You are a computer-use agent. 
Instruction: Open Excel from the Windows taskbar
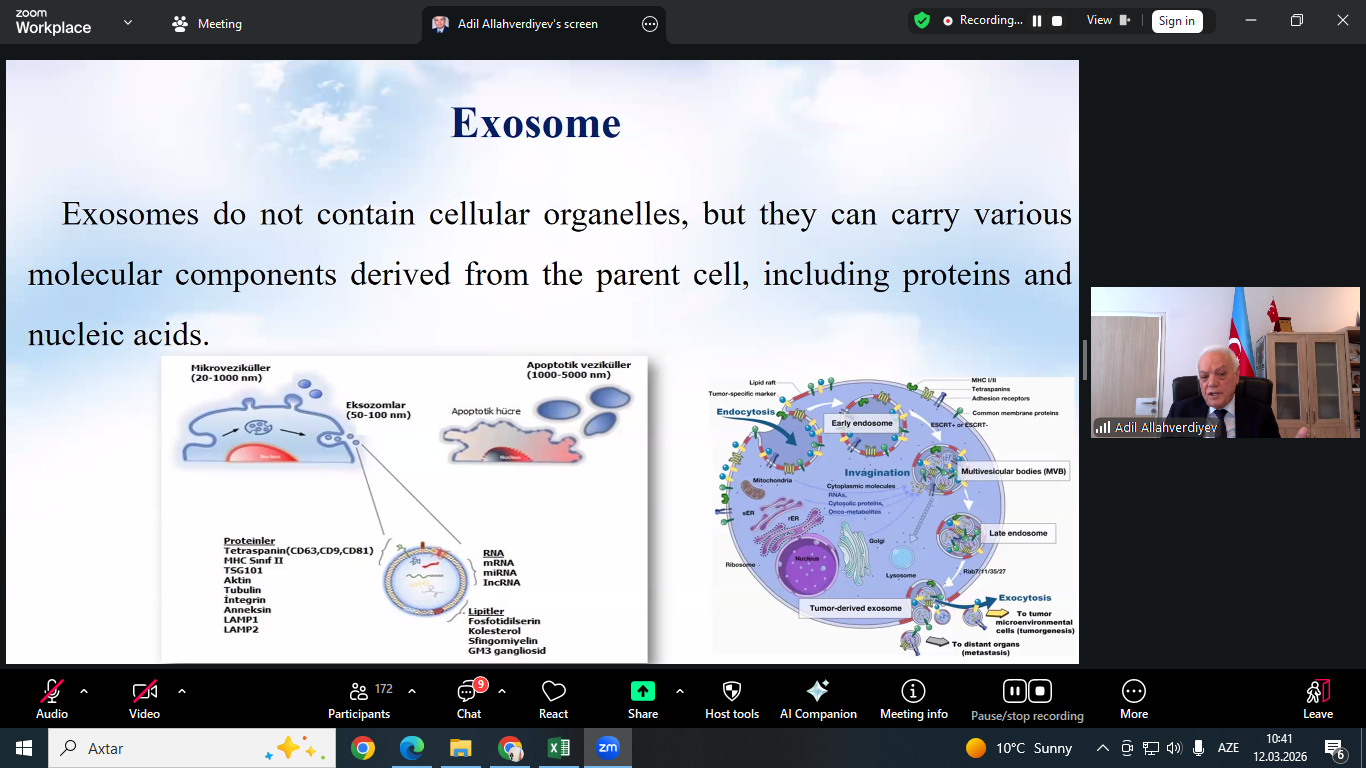tap(559, 748)
